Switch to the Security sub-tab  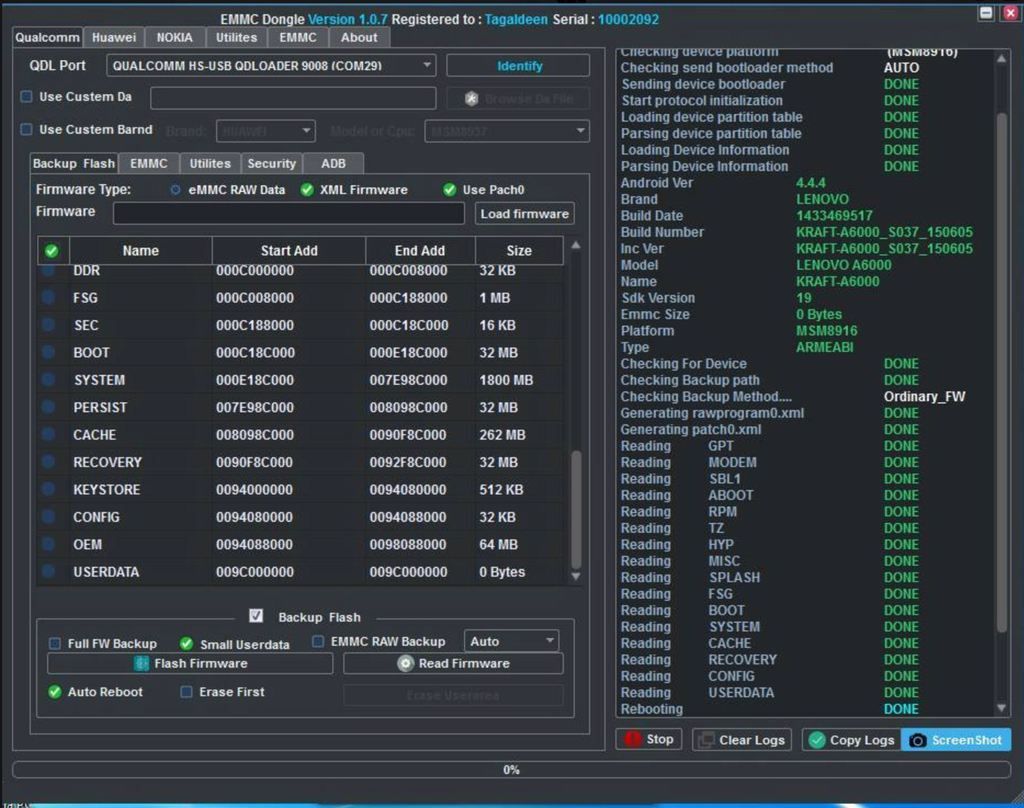(272, 163)
